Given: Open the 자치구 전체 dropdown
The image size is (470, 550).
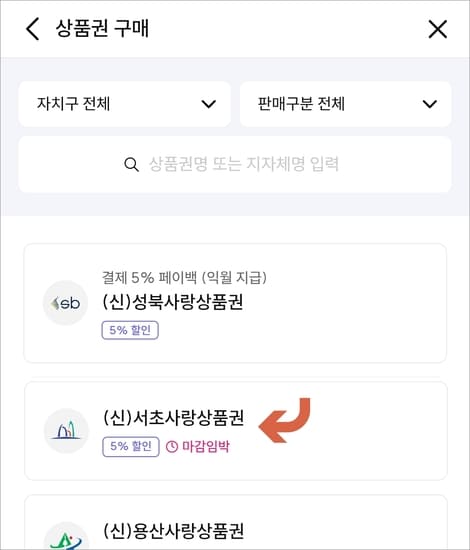Looking at the screenshot, I should tap(125, 104).
